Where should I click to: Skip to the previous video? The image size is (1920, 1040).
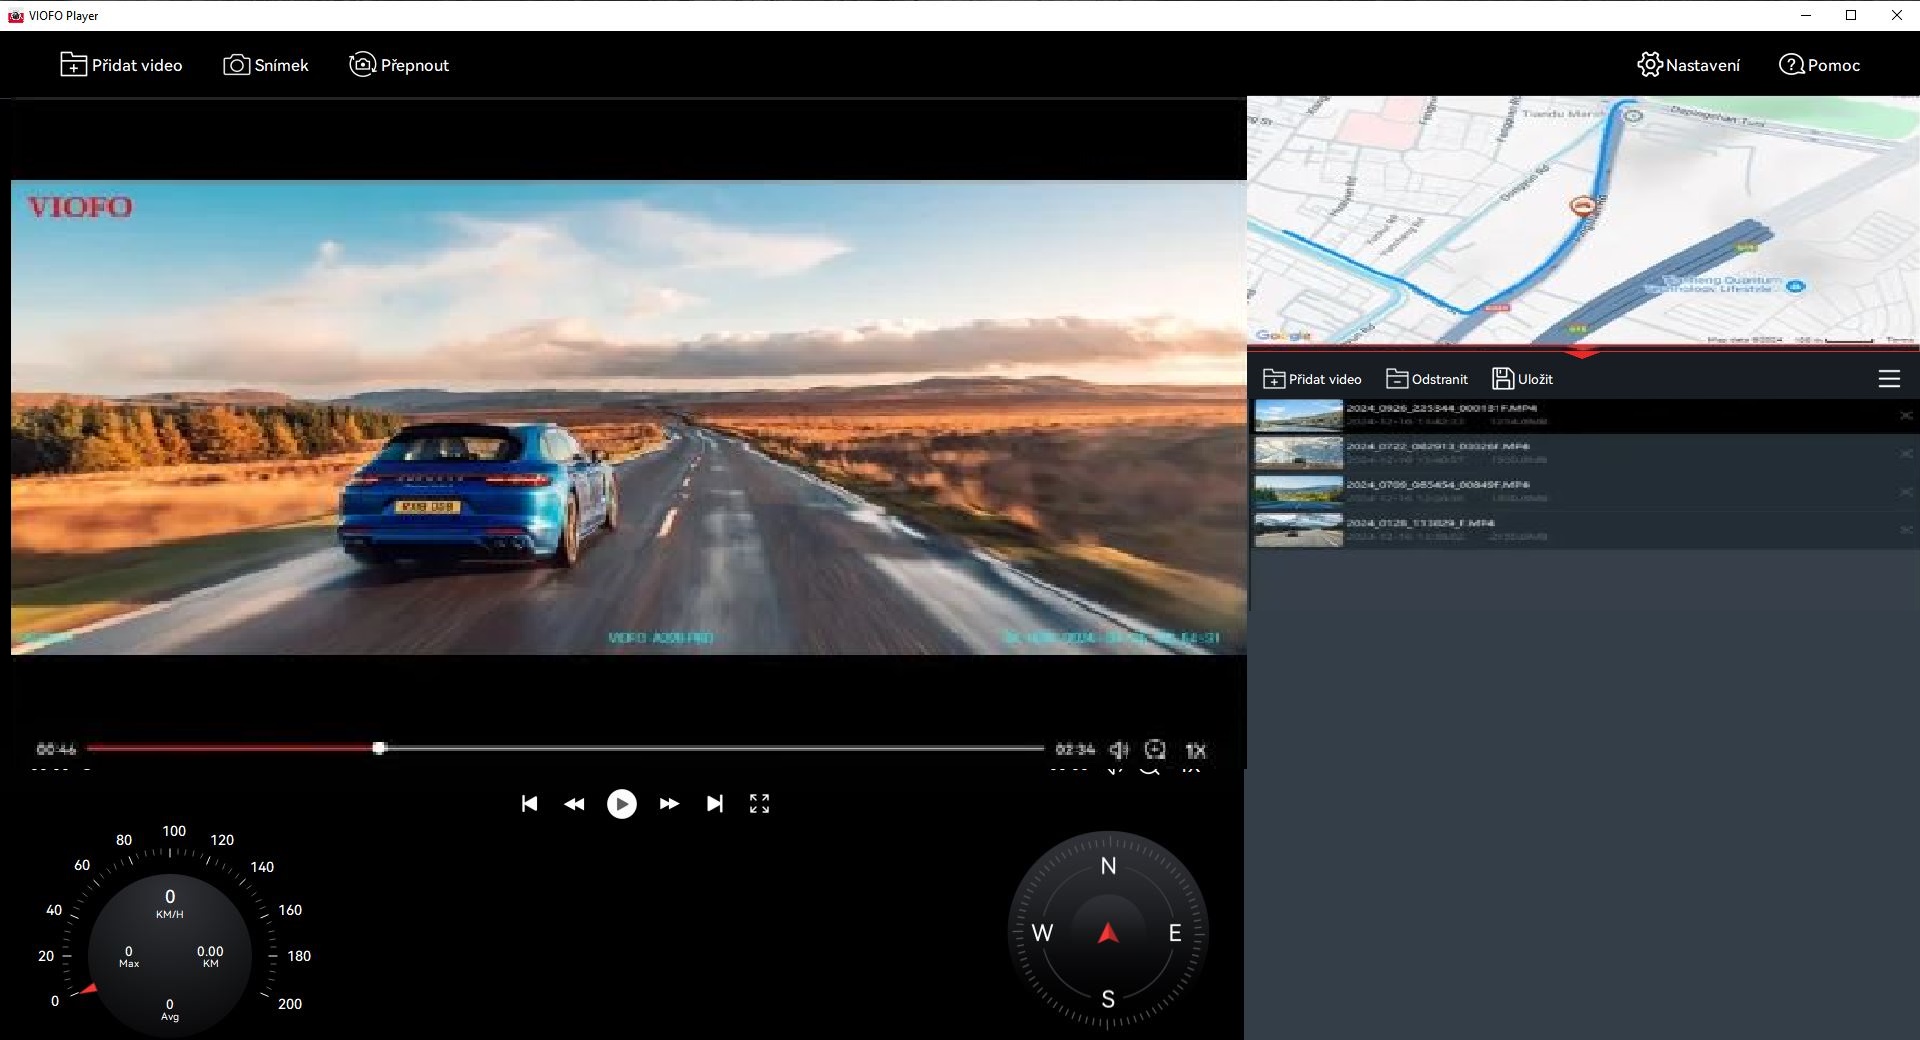pyautogui.click(x=529, y=804)
